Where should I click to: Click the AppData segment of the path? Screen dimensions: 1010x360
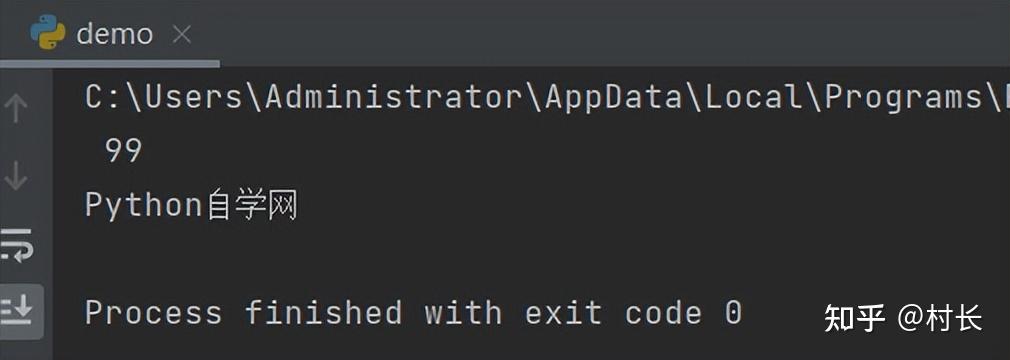[613, 97]
